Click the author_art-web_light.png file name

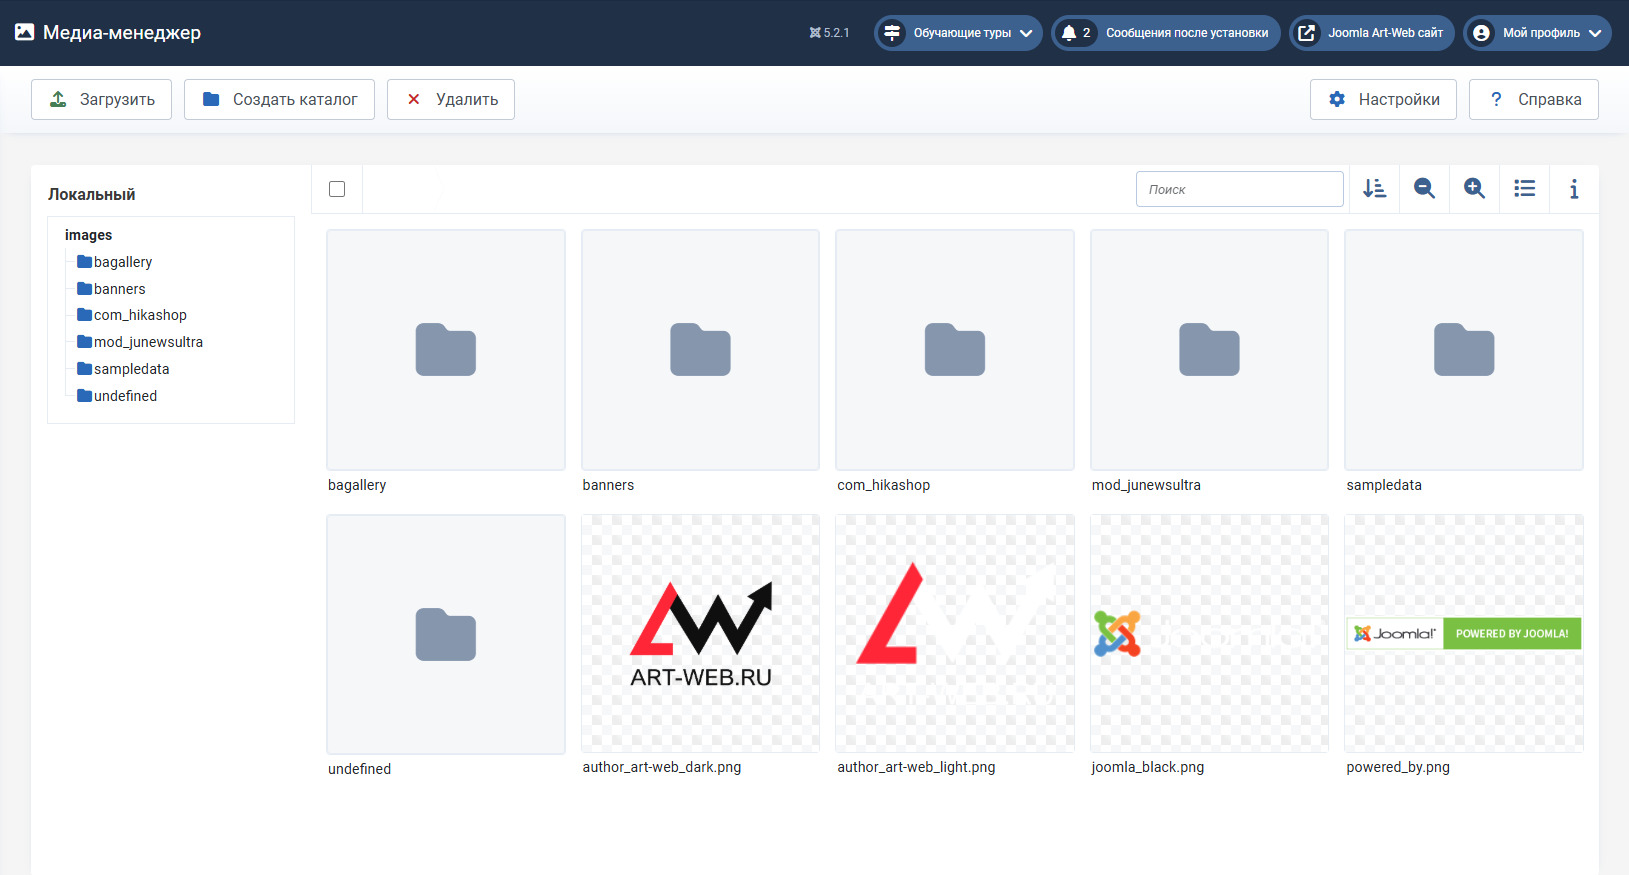(x=916, y=767)
